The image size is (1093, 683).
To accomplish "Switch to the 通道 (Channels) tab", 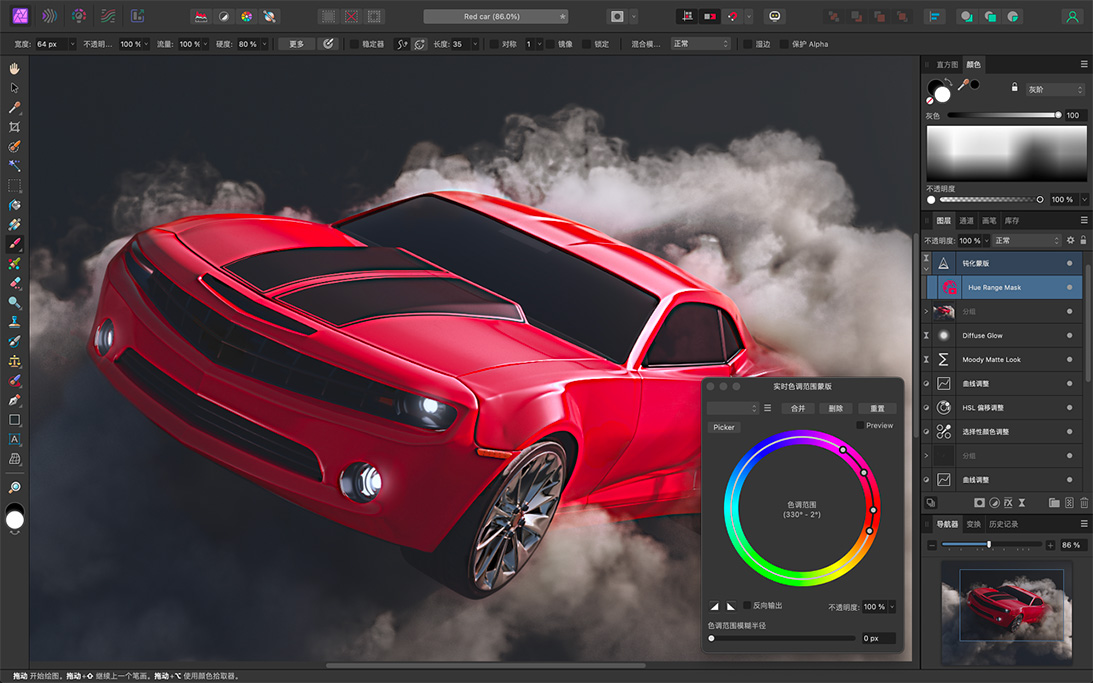I will (966, 221).
